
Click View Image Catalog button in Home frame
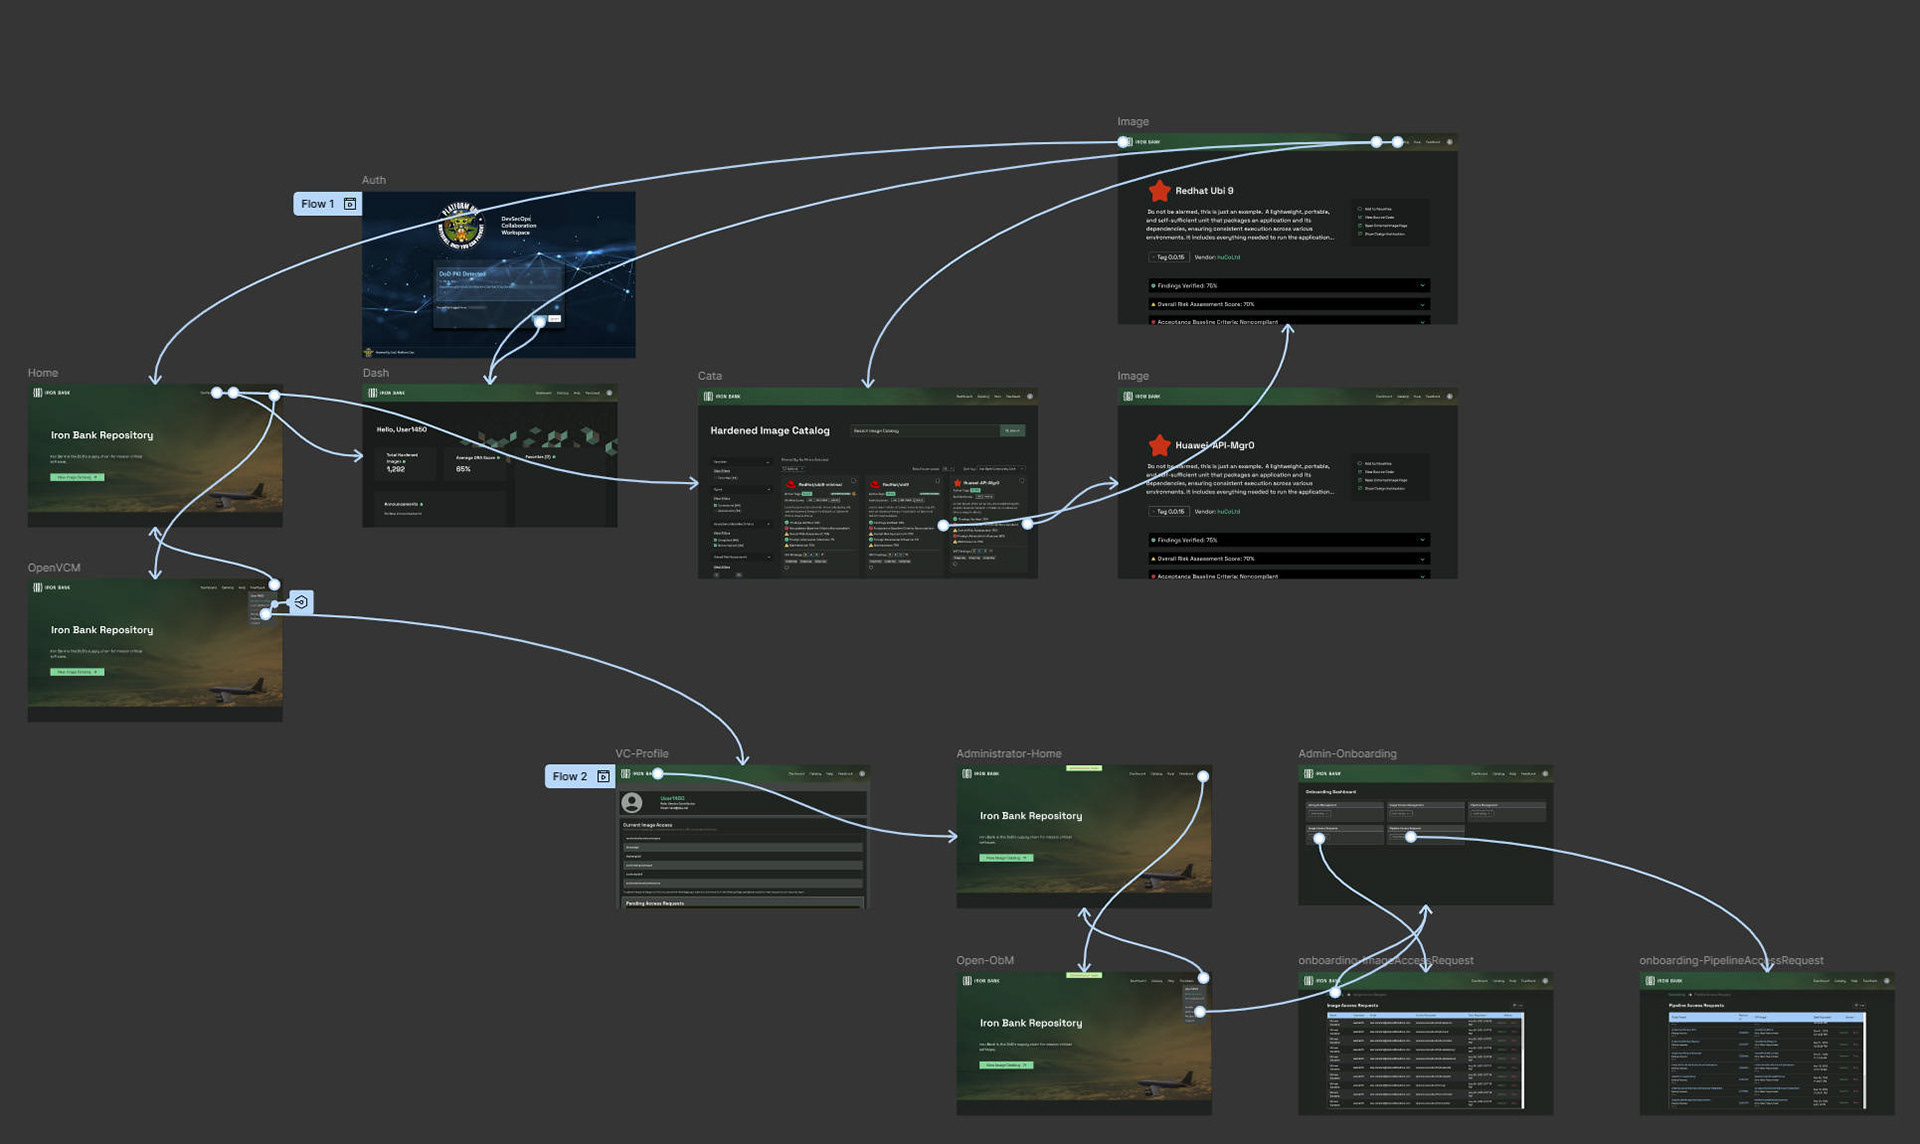[77, 477]
